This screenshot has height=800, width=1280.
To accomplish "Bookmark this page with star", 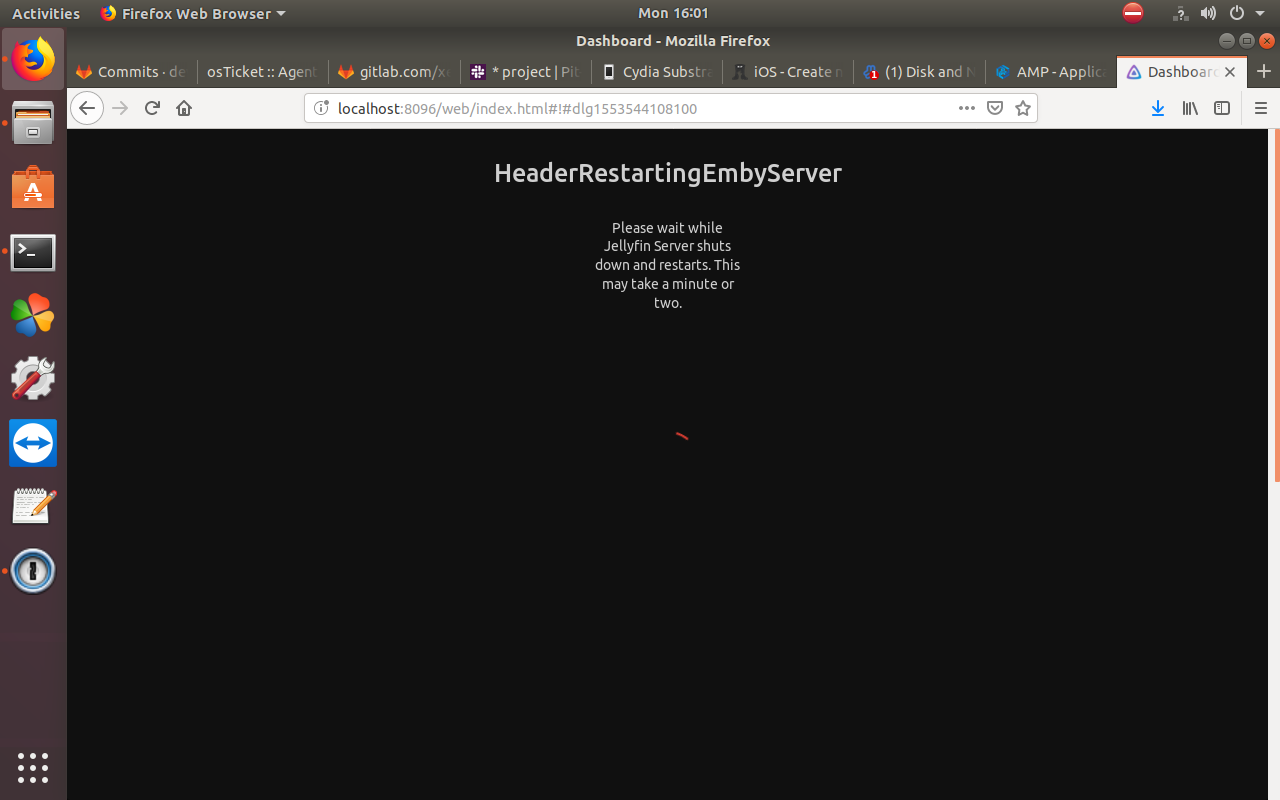I will [x=1023, y=108].
